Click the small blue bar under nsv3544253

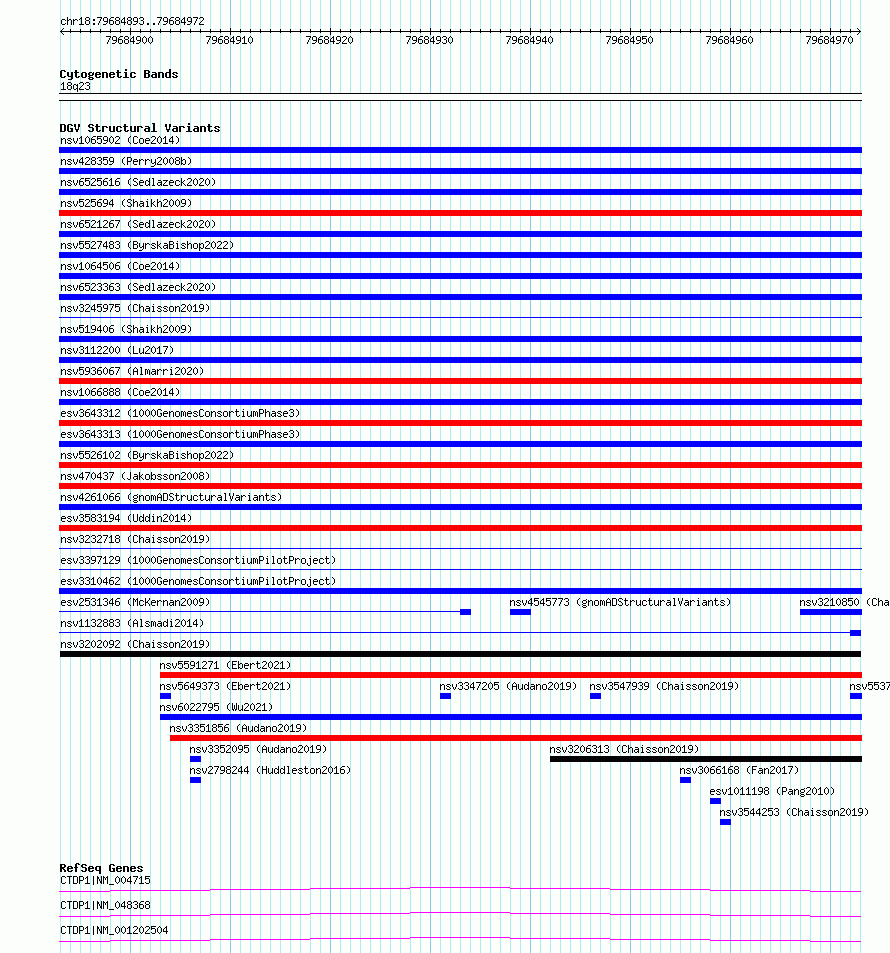725,822
